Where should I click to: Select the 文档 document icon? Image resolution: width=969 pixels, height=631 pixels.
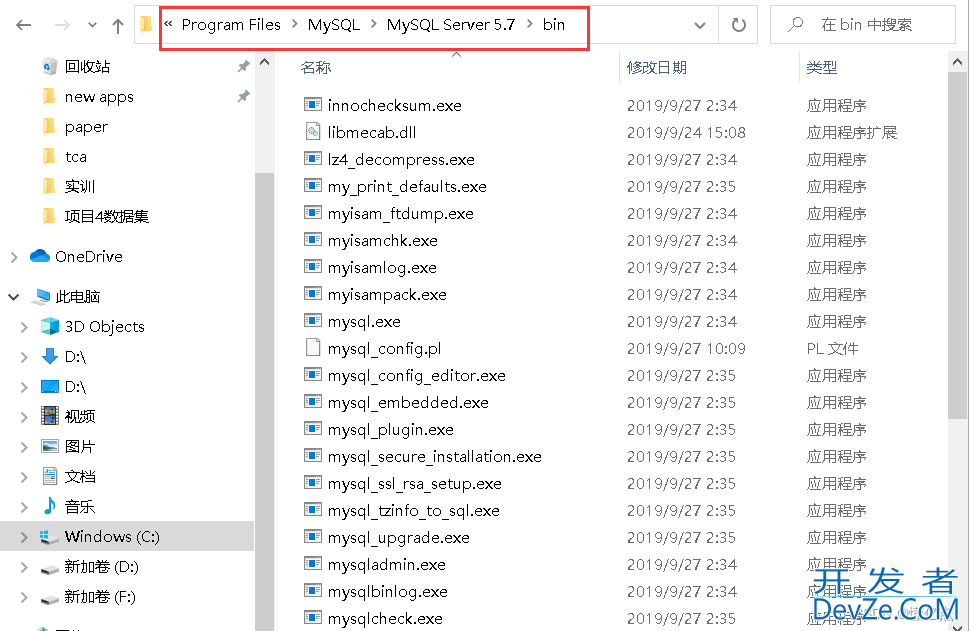pos(50,476)
